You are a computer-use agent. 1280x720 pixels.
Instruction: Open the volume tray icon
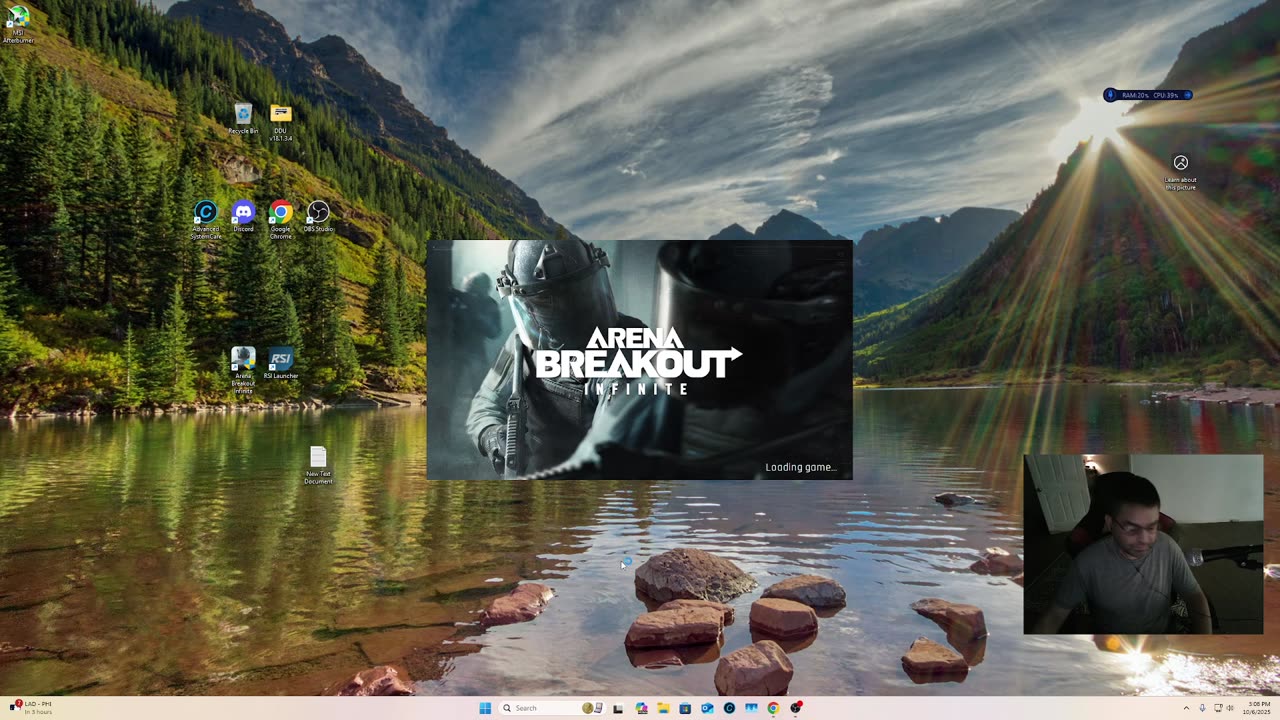tap(1230, 708)
